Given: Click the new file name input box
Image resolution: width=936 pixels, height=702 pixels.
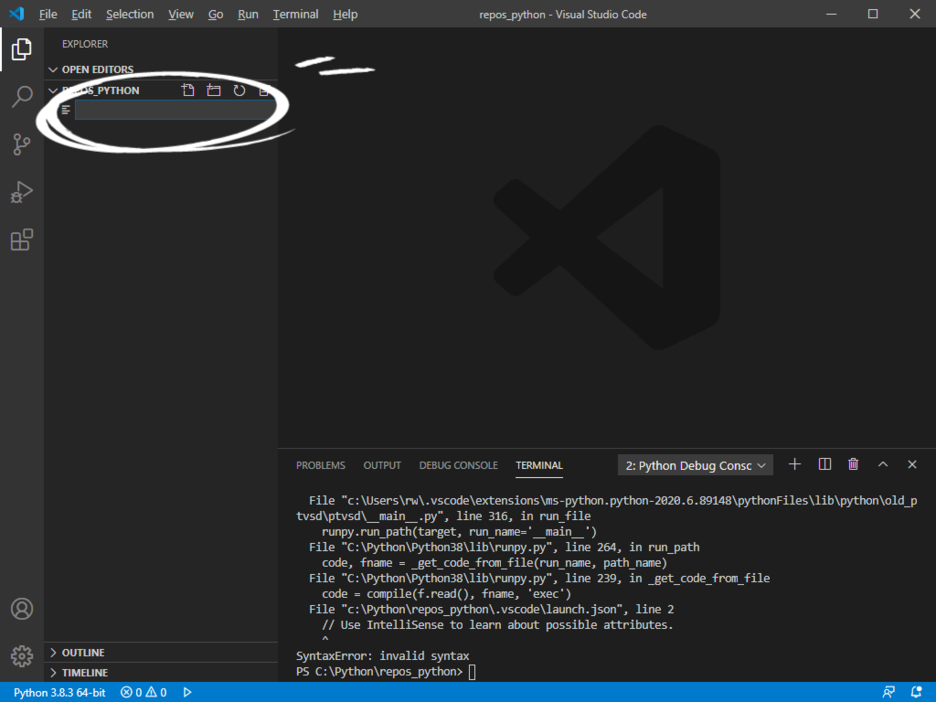Looking at the screenshot, I should point(174,110).
